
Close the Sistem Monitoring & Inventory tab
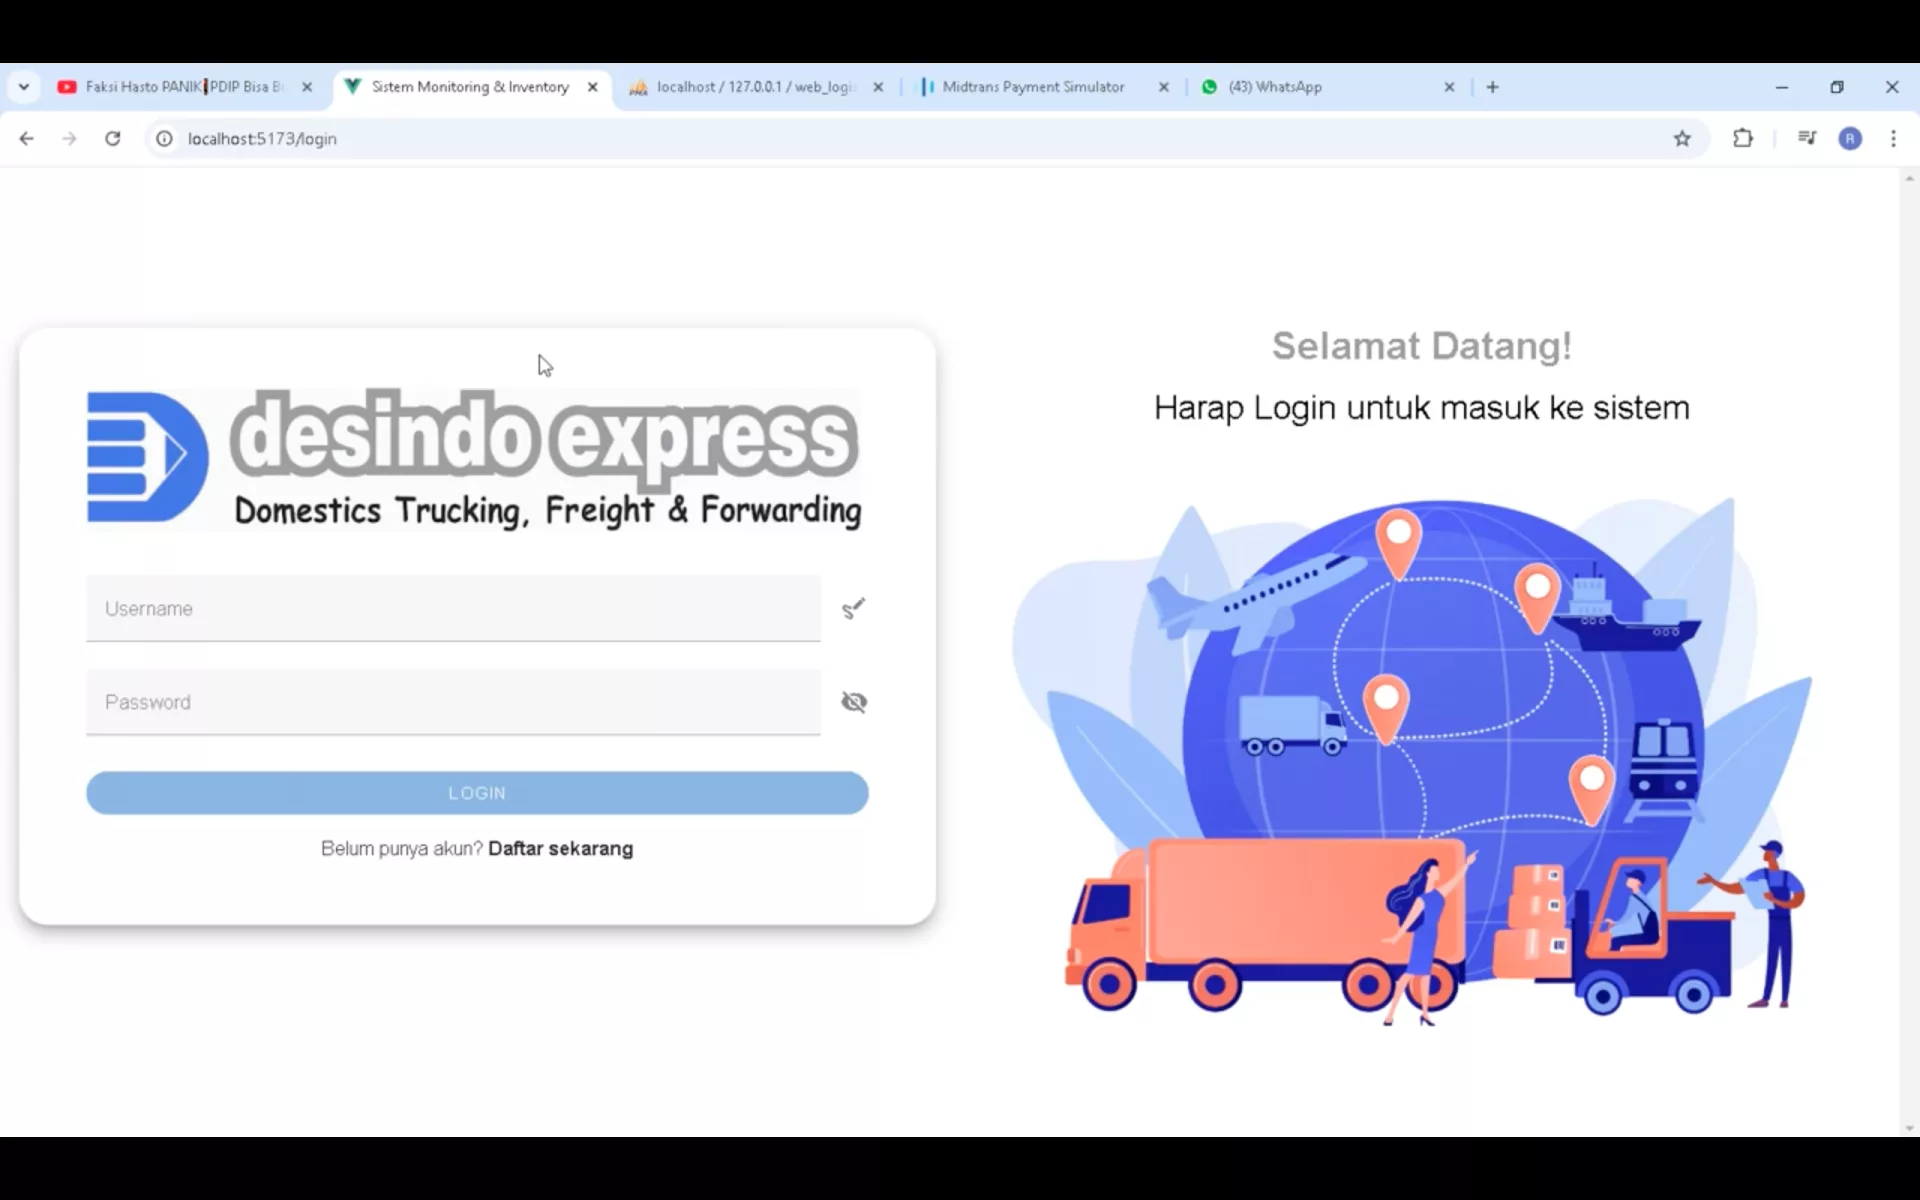[x=593, y=87]
